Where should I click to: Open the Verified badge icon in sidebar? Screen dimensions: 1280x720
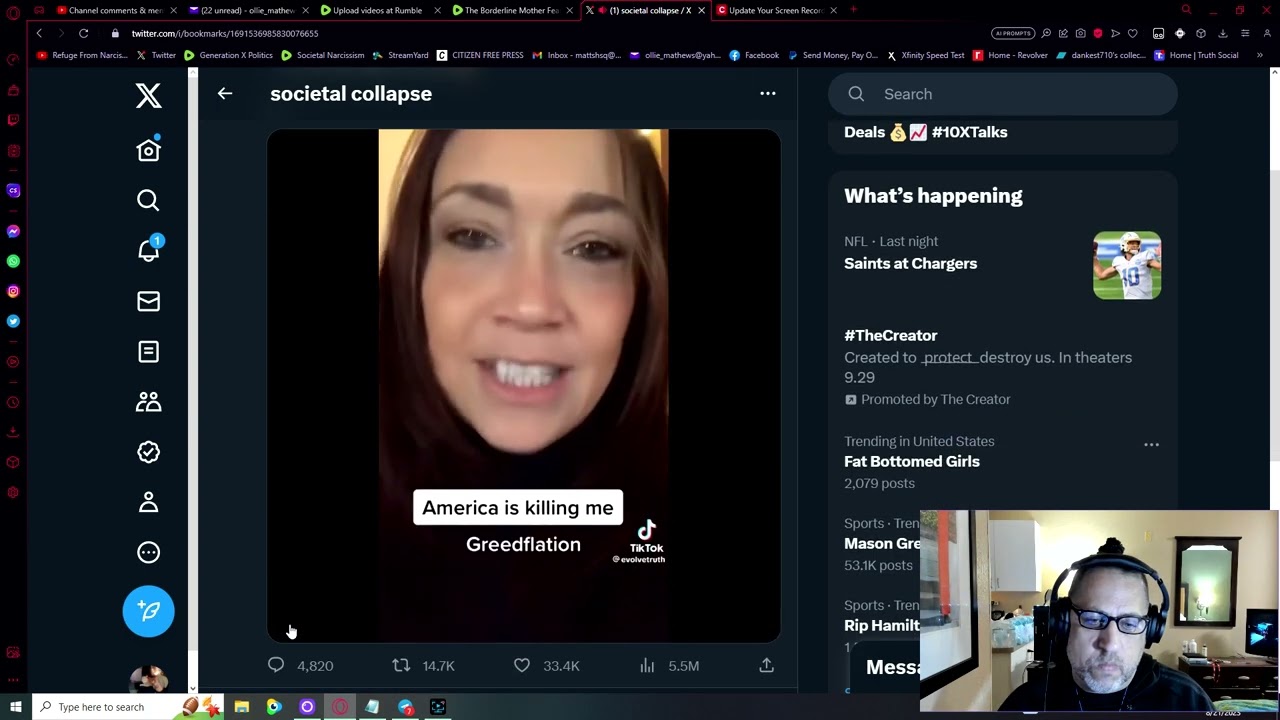pyautogui.click(x=148, y=452)
